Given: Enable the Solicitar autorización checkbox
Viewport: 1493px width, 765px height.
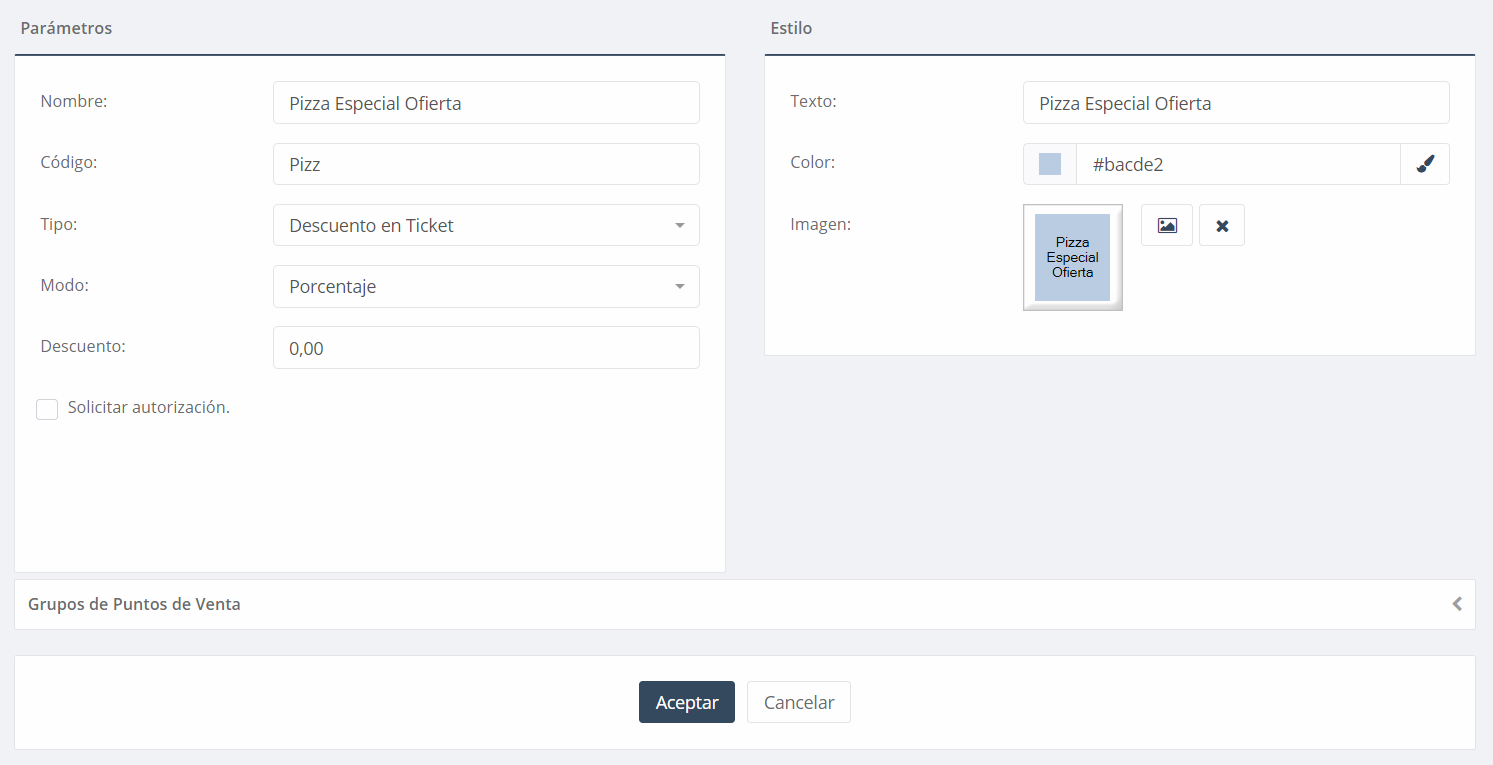Looking at the screenshot, I should (x=47, y=409).
